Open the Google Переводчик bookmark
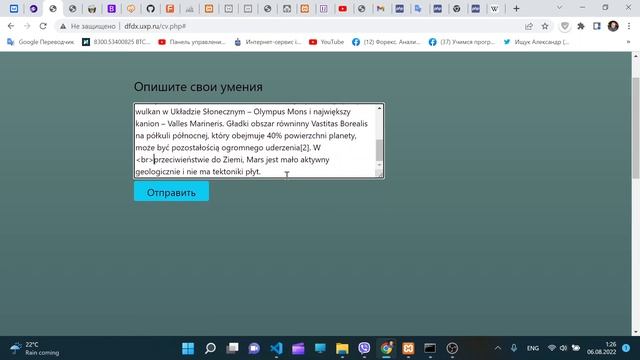This screenshot has height=360, width=640. 41,42
